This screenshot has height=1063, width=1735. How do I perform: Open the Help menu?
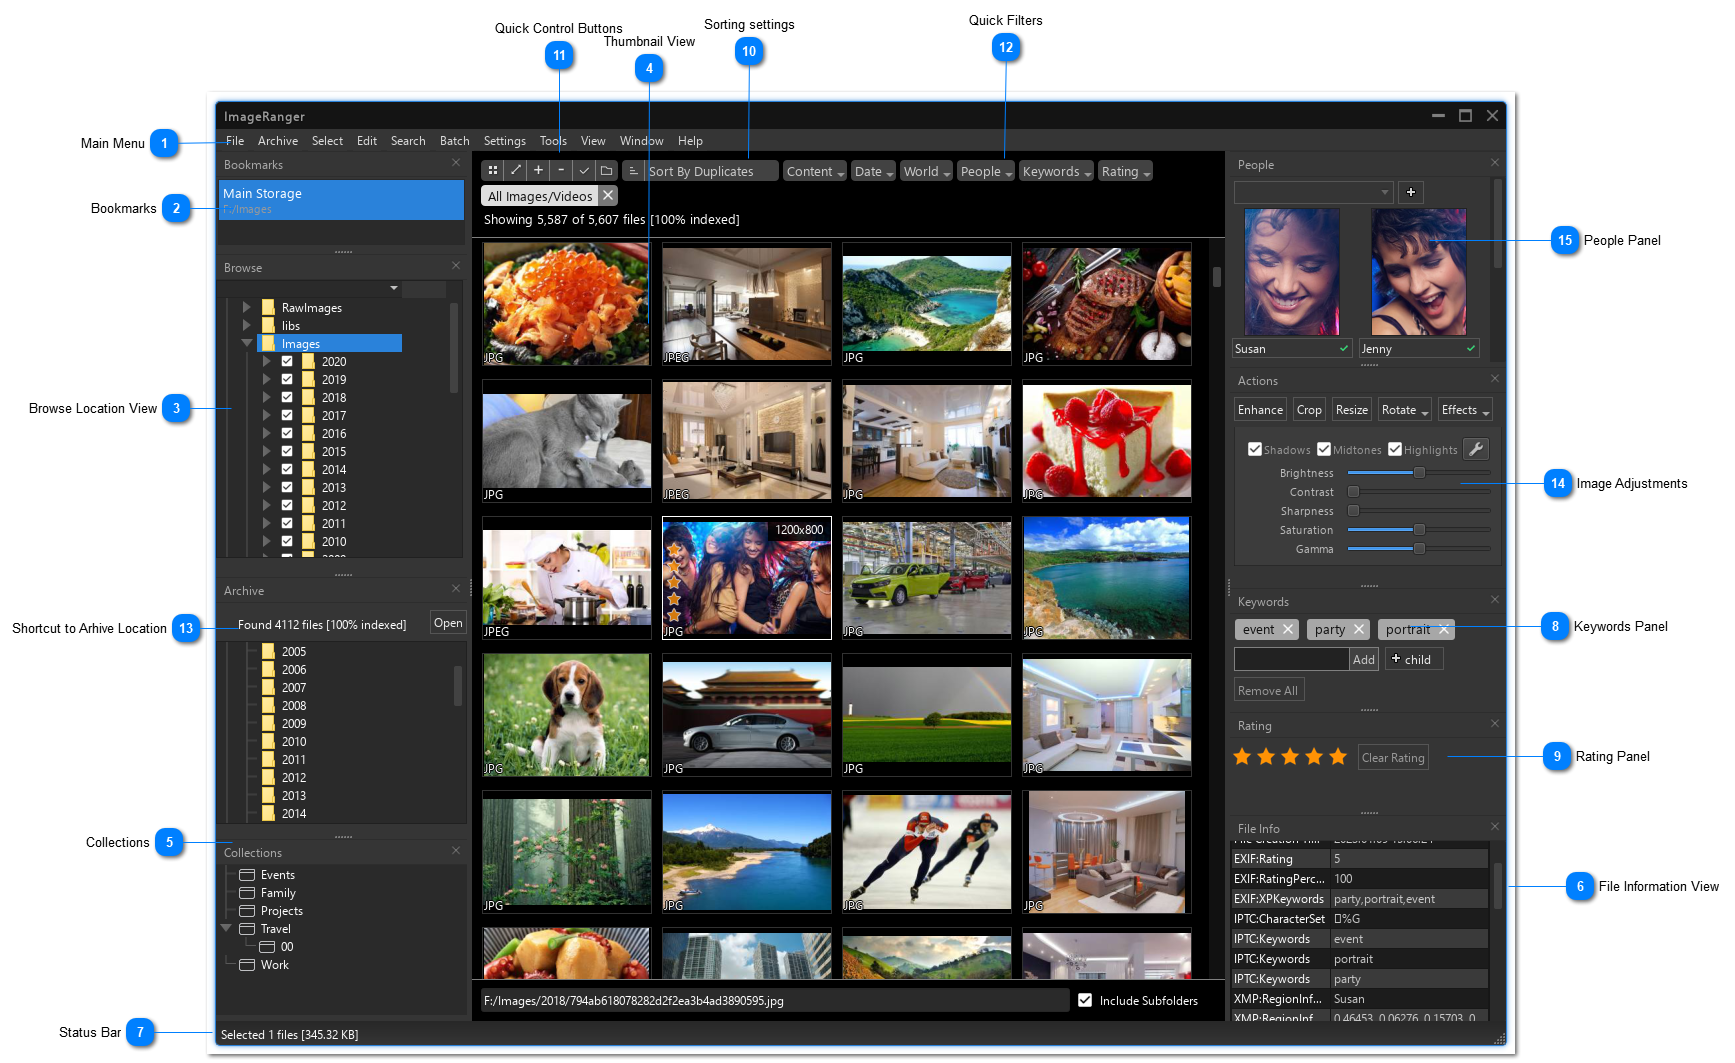[x=690, y=141]
